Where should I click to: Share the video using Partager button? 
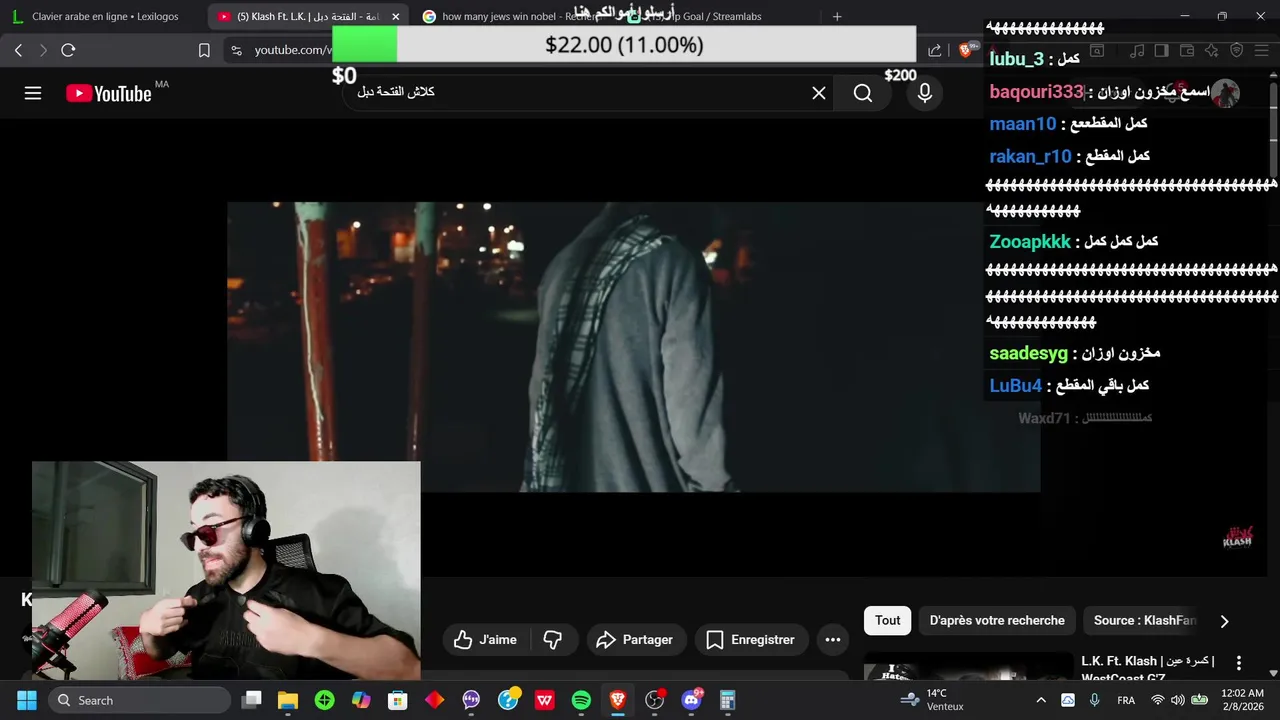pos(635,640)
